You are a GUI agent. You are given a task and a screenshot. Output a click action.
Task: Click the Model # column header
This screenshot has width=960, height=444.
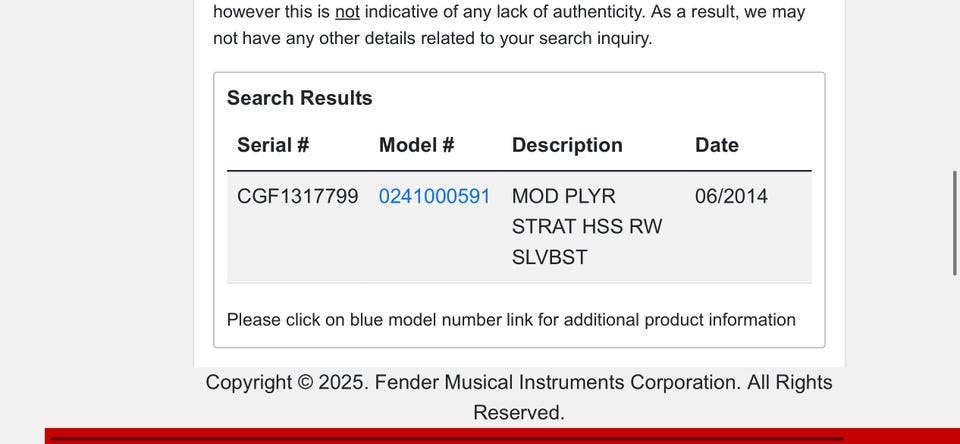point(416,145)
